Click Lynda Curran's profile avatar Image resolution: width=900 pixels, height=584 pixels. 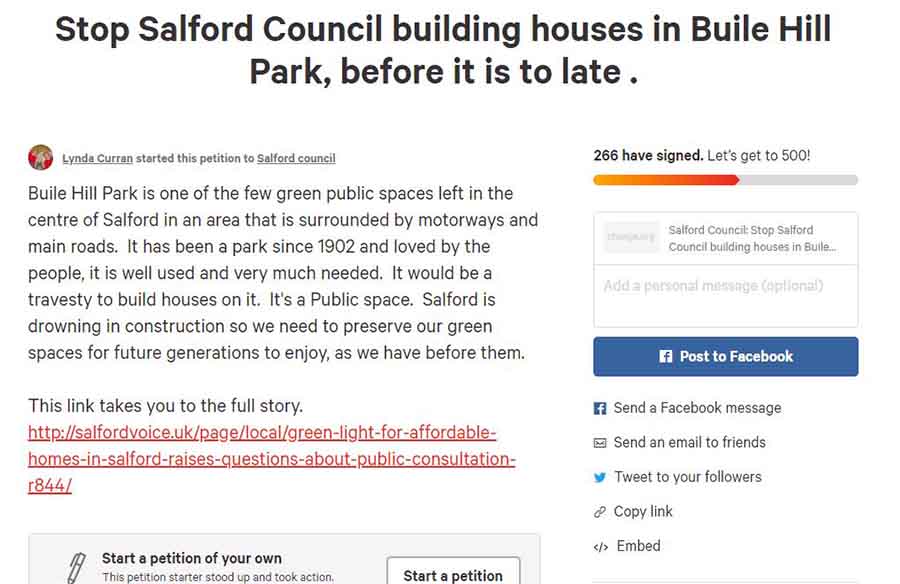pyautogui.click(x=41, y=157)
